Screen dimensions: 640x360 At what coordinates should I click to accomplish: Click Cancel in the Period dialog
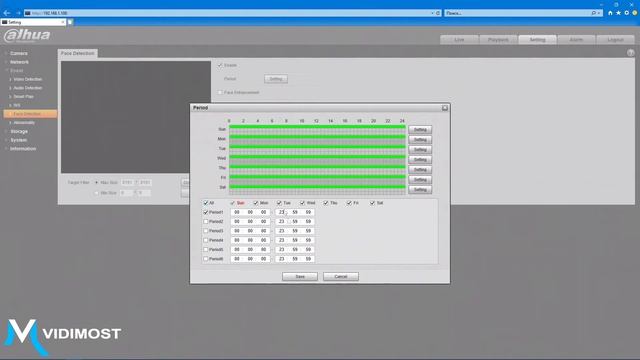point(341,277)
